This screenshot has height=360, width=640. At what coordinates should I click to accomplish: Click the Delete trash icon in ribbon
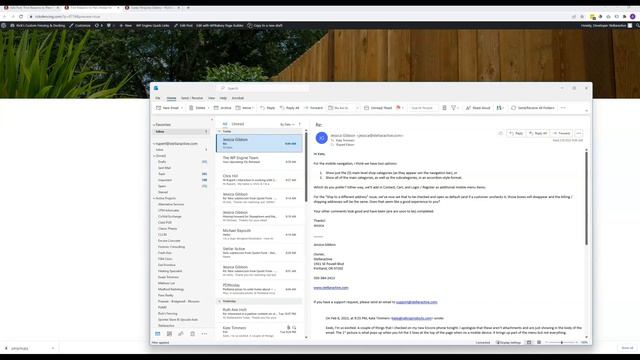click(191, 108)
